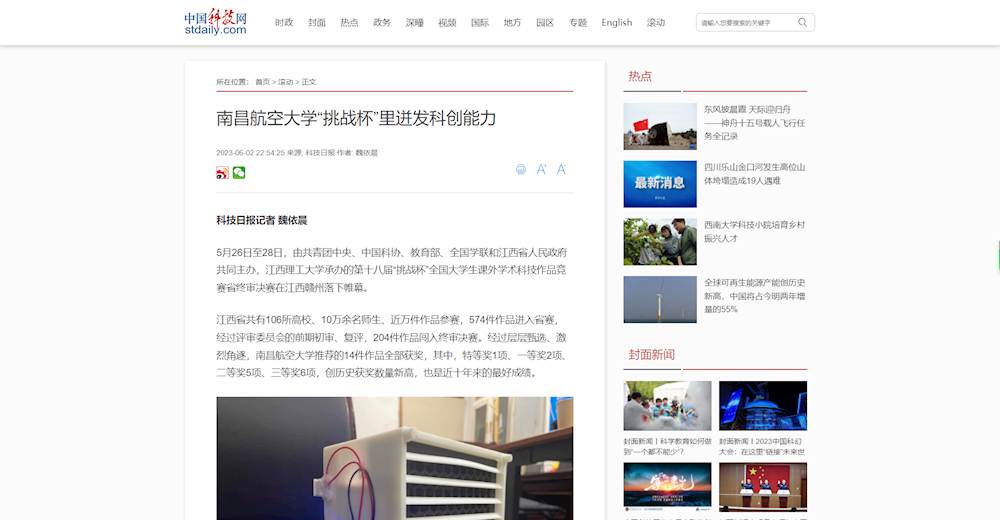1000x520 pixels.
Task: Open the 国际 section
Action: click(x=480, y=23)
